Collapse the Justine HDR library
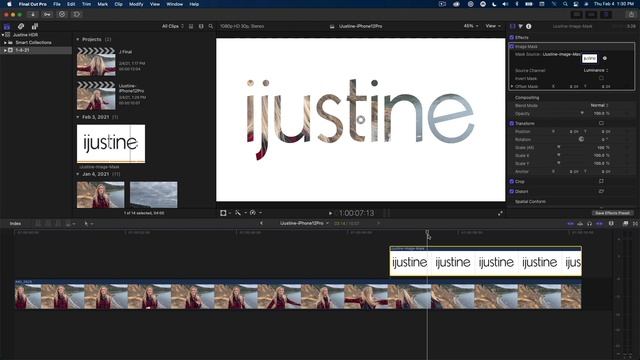The height and width of the screenshot is (360, 640). (3, 35)
